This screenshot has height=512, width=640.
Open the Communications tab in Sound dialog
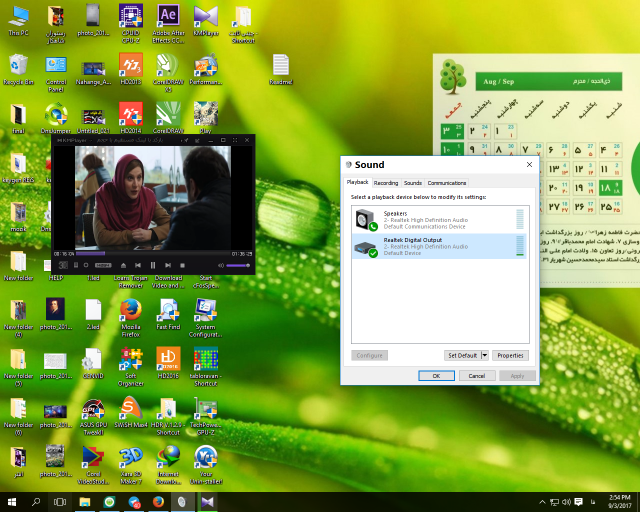pyautogui.click(x=447, y=183)
